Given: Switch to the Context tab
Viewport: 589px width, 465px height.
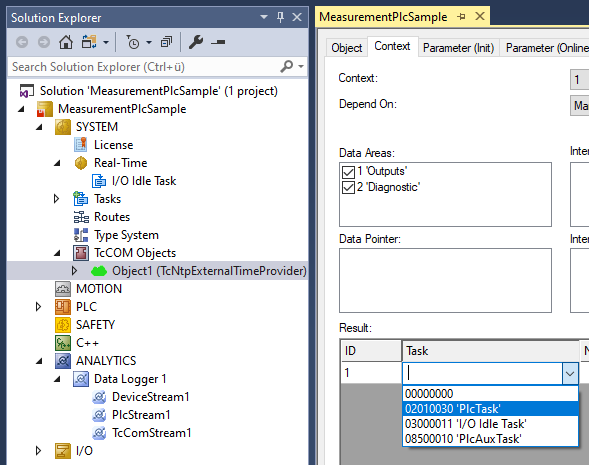Looking at the screenshot, I should coord(392,47).
